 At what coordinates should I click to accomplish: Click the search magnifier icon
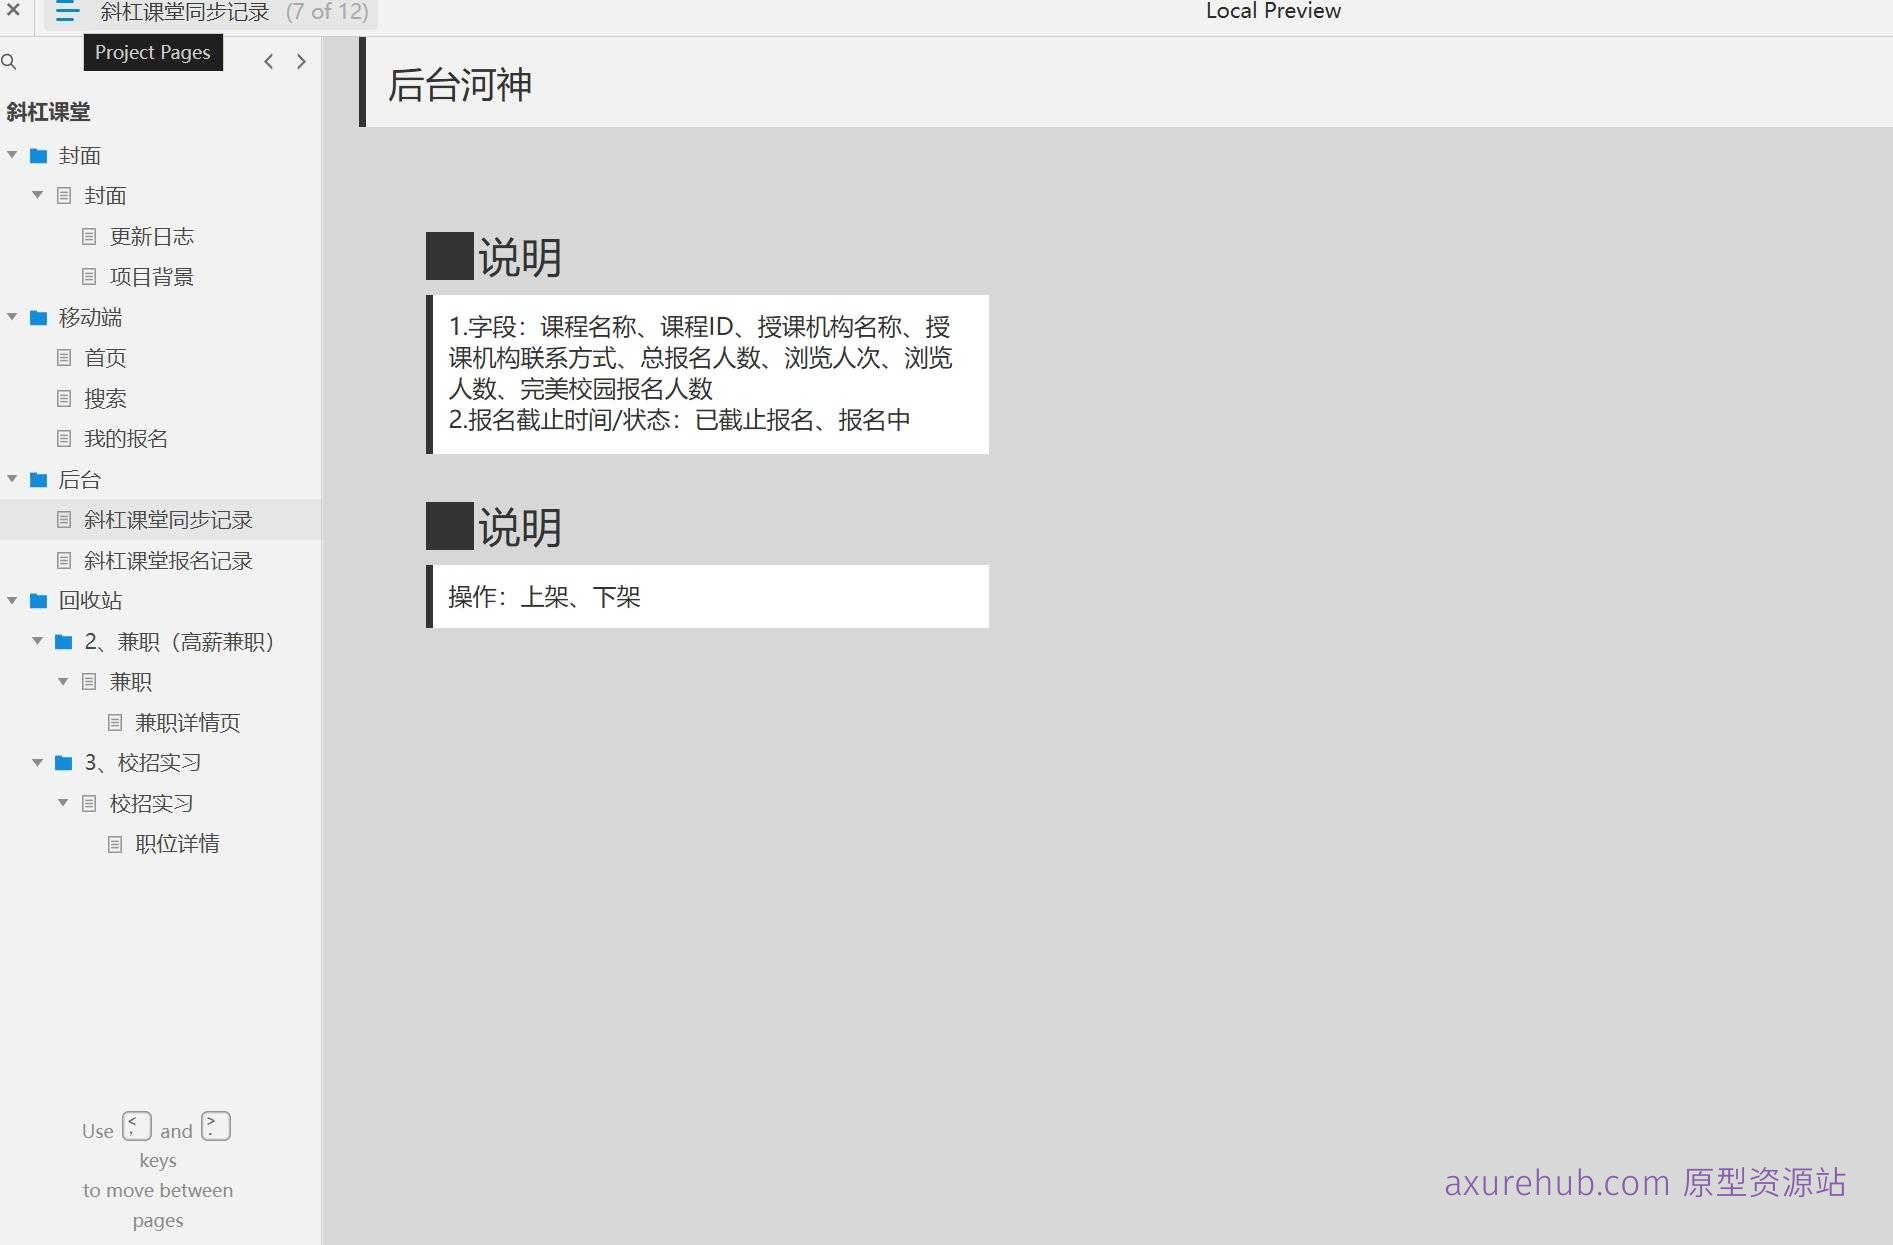10,62
